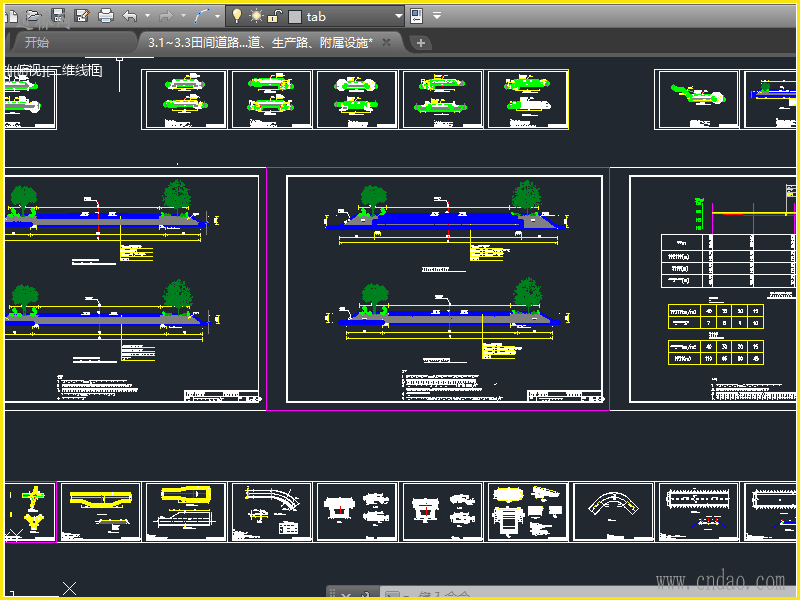
Task: Click the new drawing plus button
Action: pos(421,42)
